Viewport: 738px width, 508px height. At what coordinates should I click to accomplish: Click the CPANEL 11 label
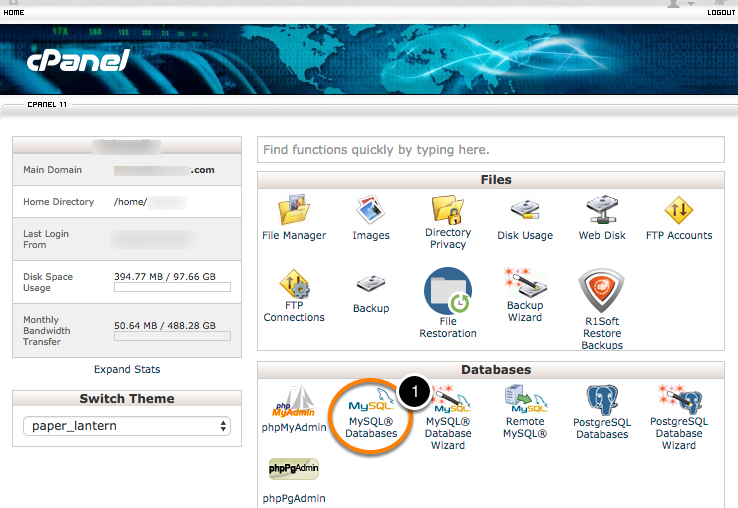pyautogui.click(x=47, y=105)
